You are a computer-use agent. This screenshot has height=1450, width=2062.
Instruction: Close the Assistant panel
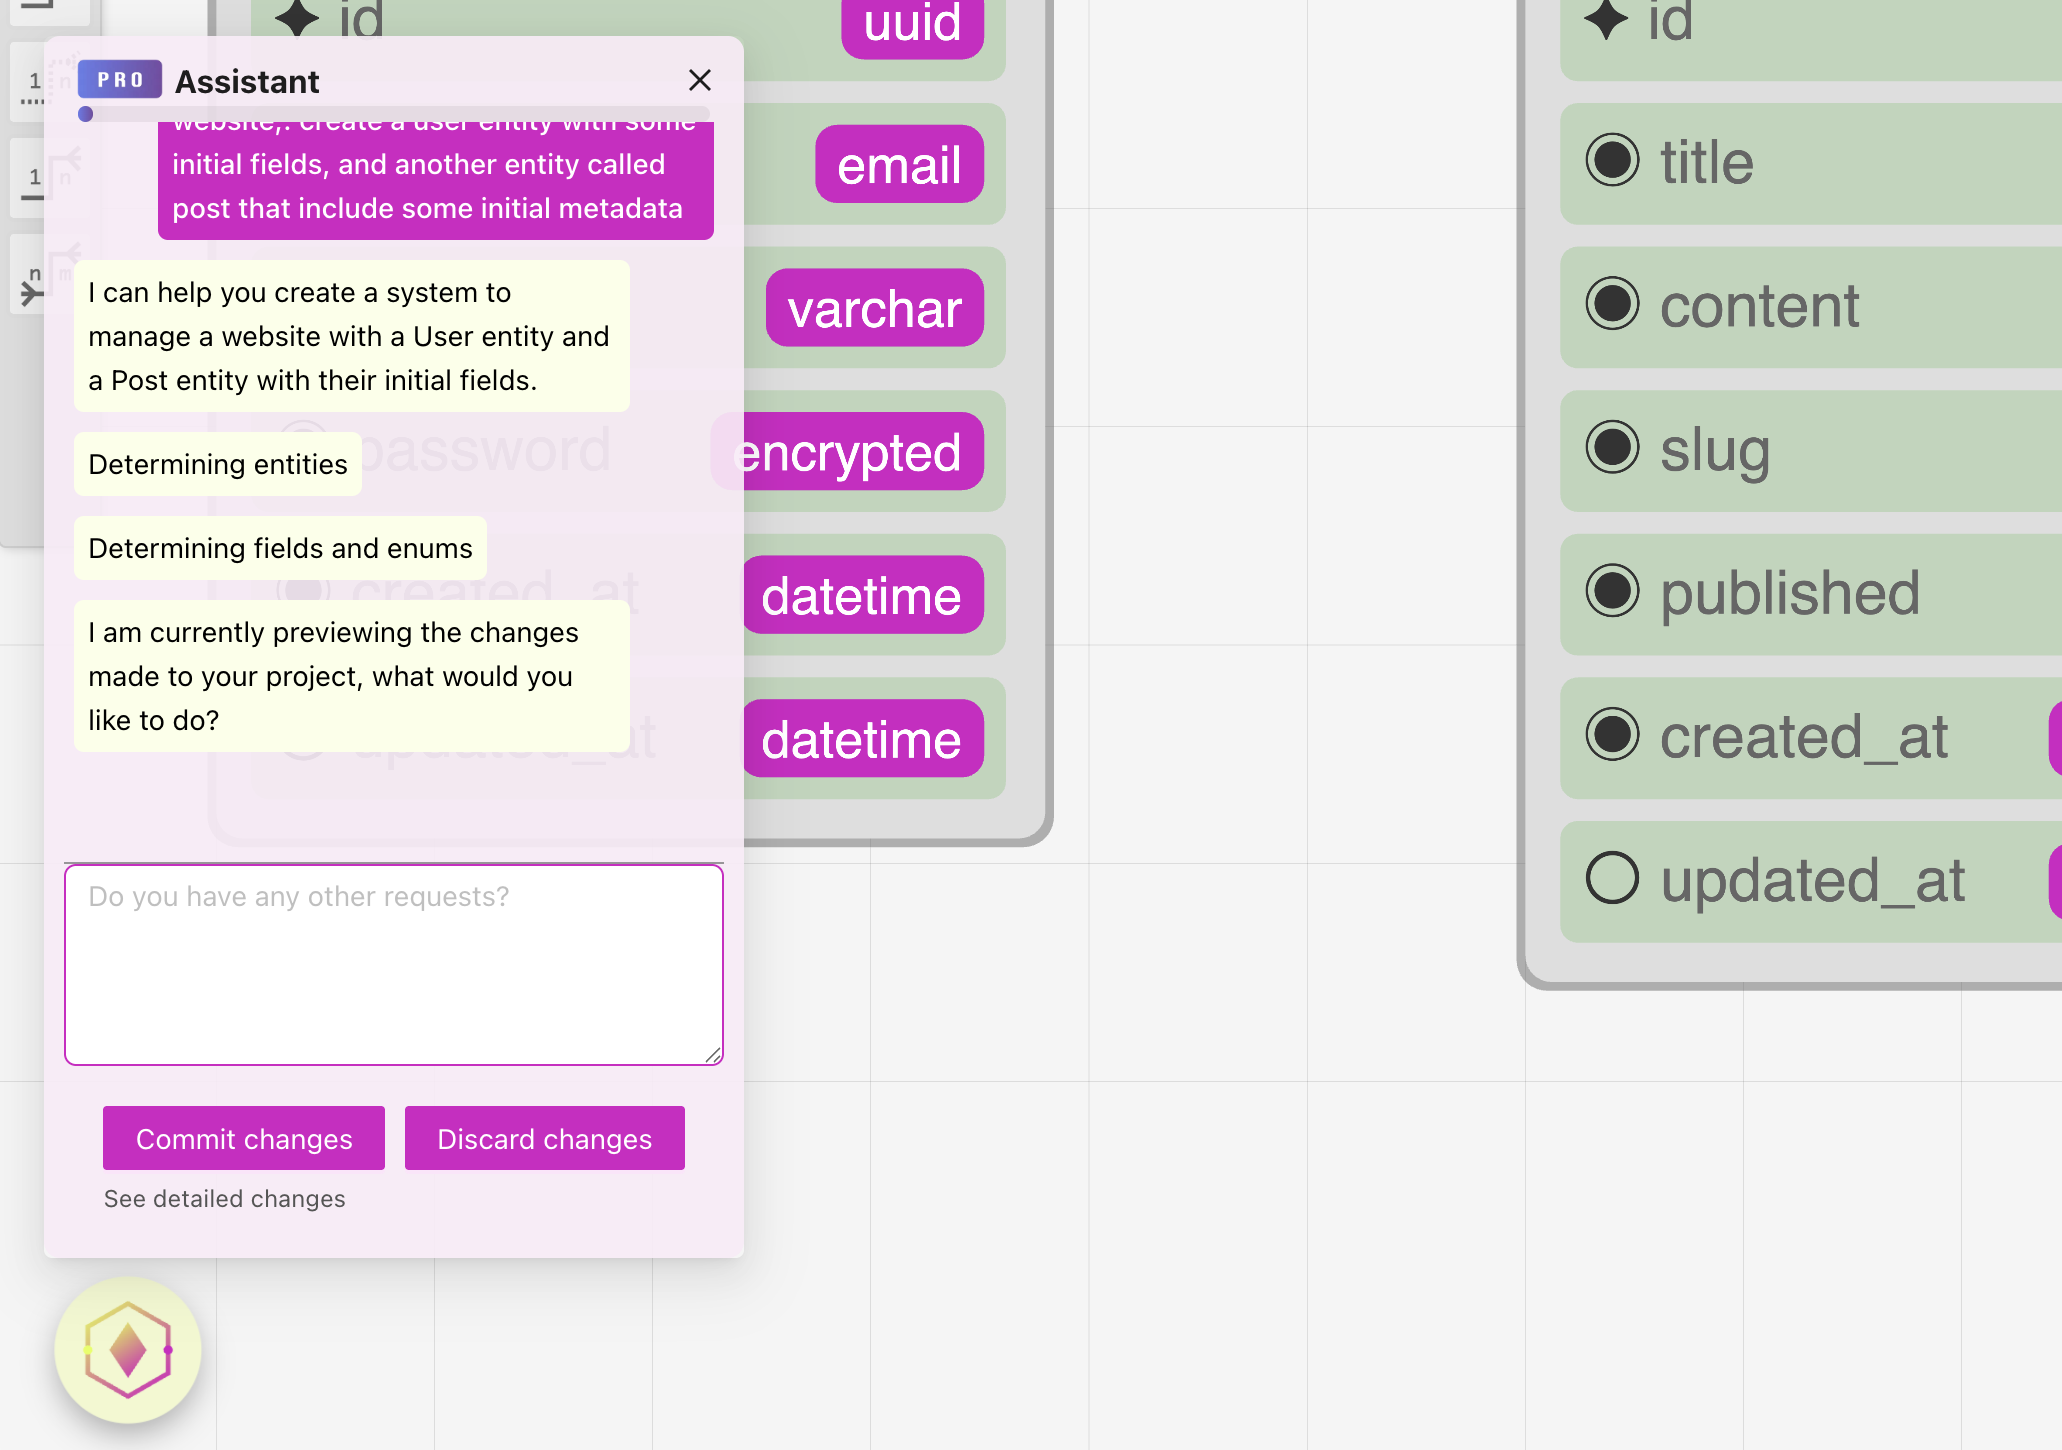(x=700, y=80)
